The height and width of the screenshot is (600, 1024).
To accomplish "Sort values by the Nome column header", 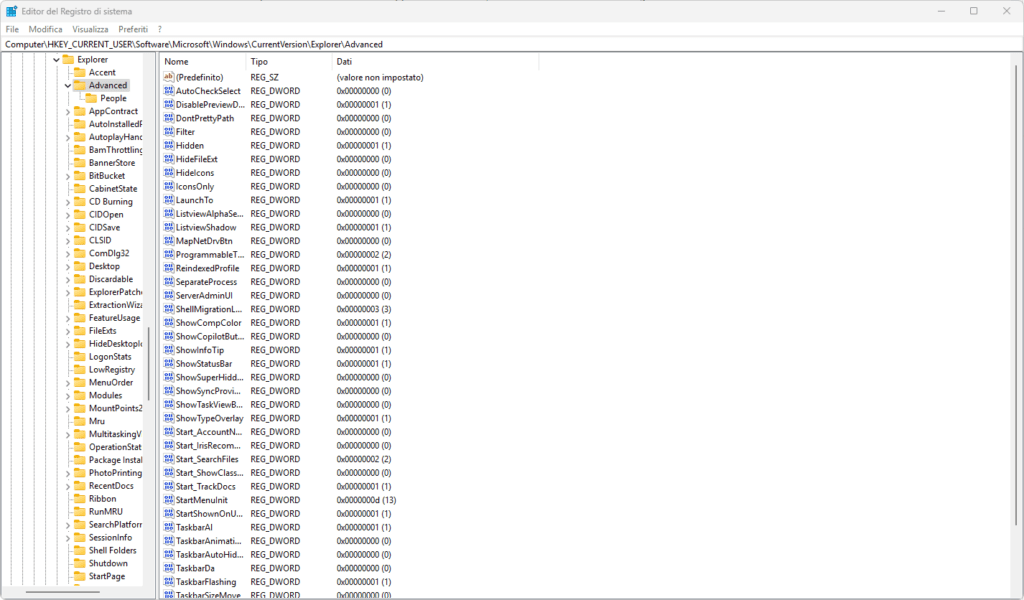I will click(x=203, y=61).
